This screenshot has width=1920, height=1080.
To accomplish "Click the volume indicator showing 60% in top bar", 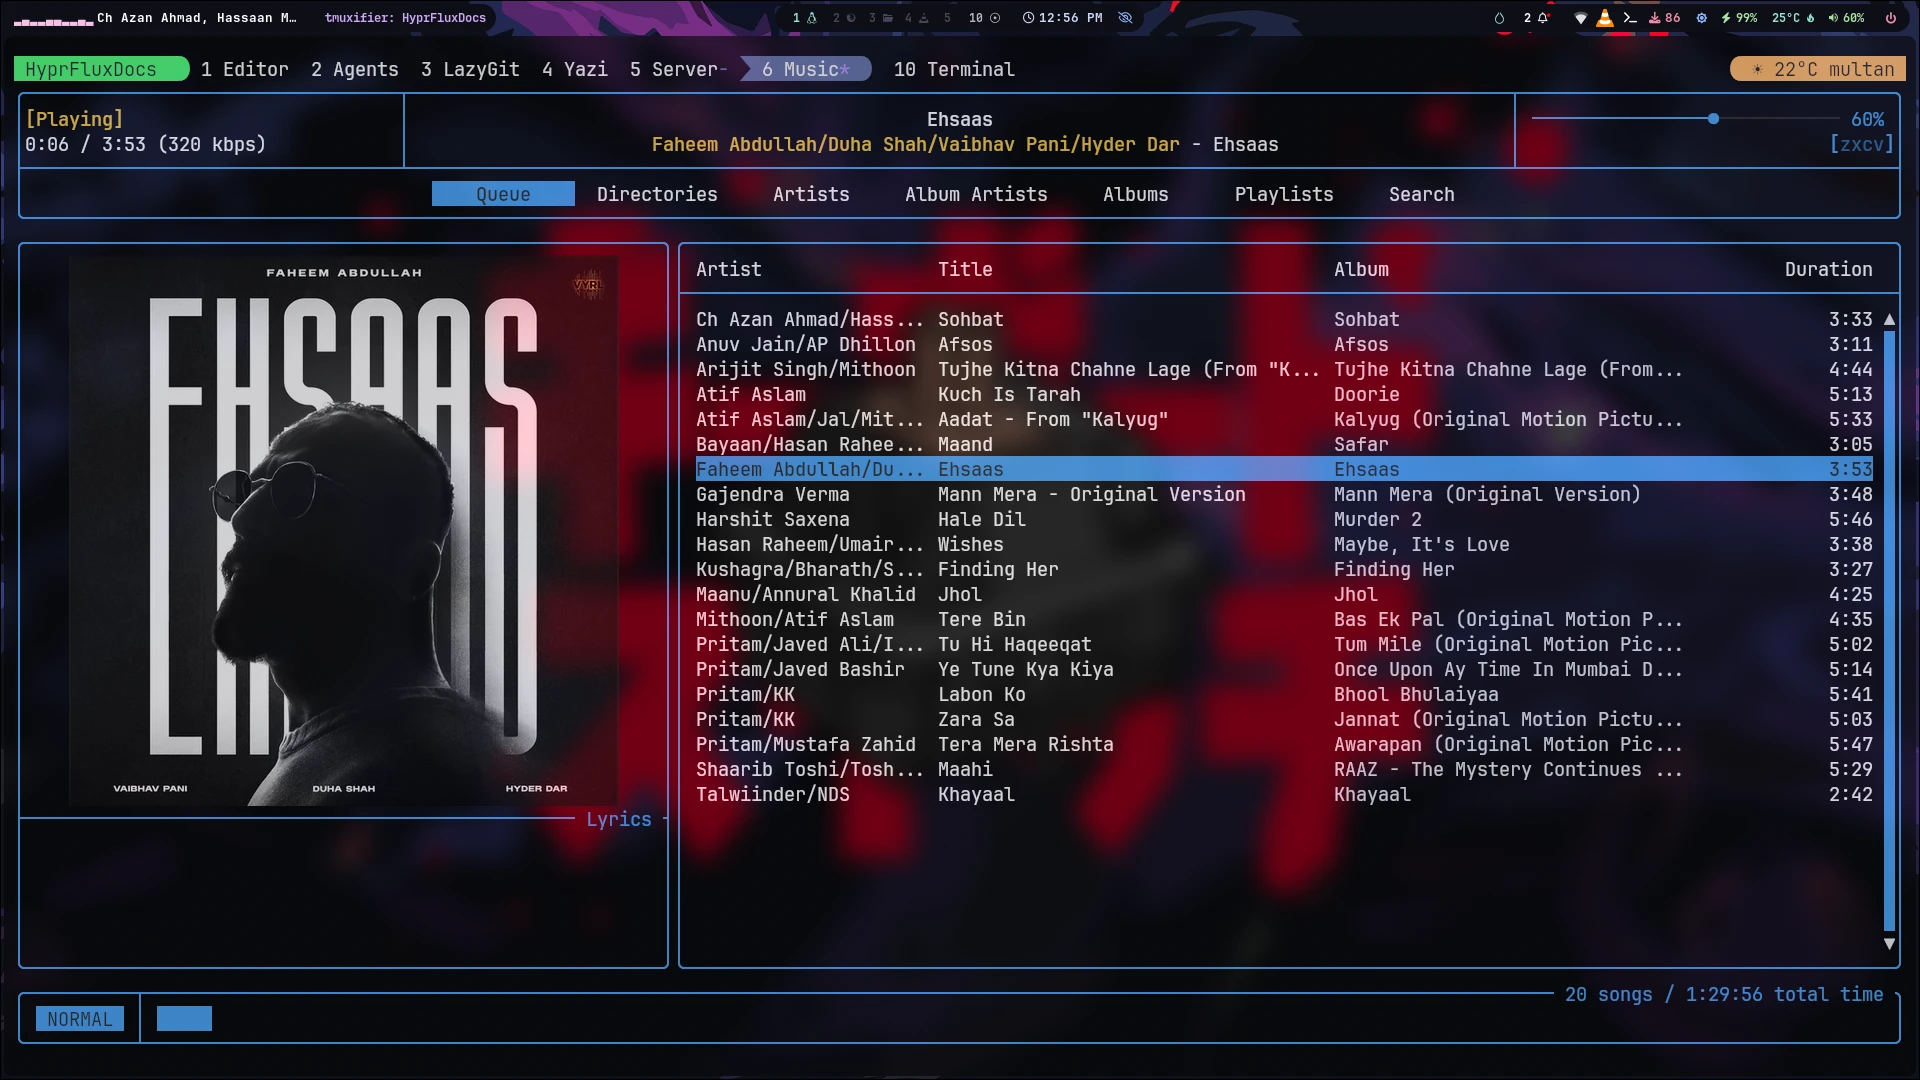I will click(1846, 18).
